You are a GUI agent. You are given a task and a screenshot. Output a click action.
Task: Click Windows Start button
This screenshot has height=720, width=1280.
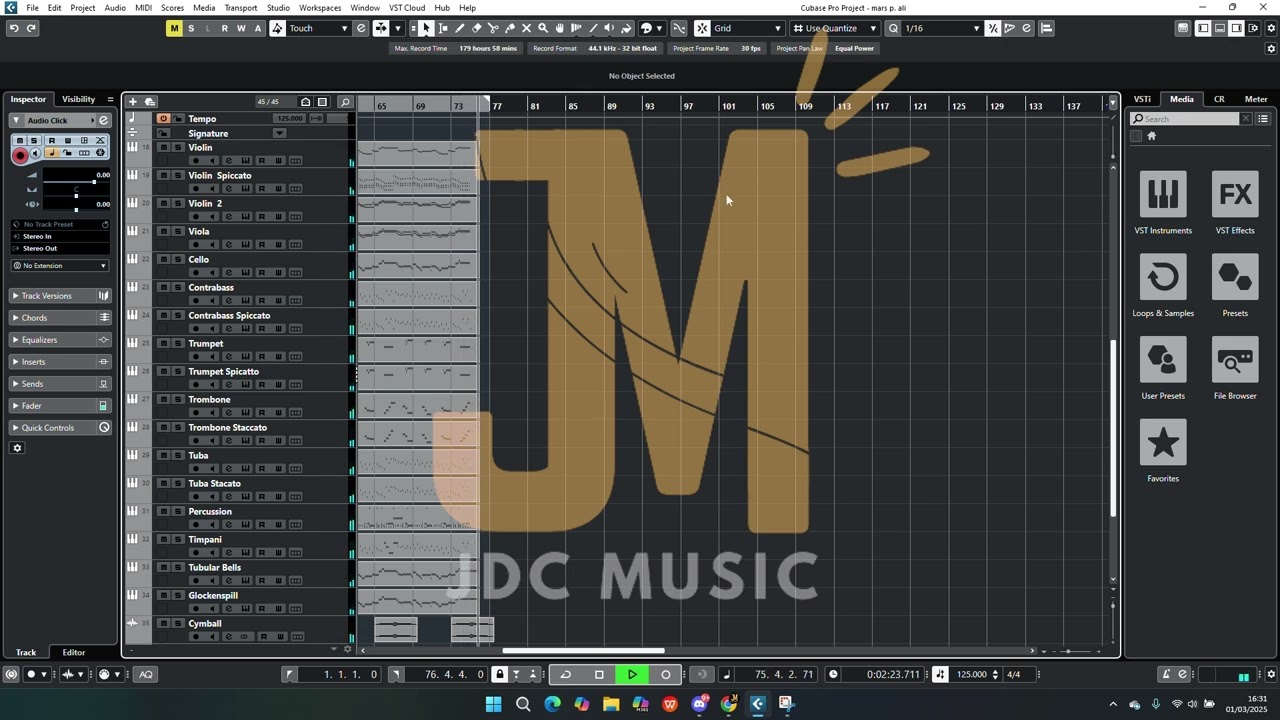[x=493, y=704]
